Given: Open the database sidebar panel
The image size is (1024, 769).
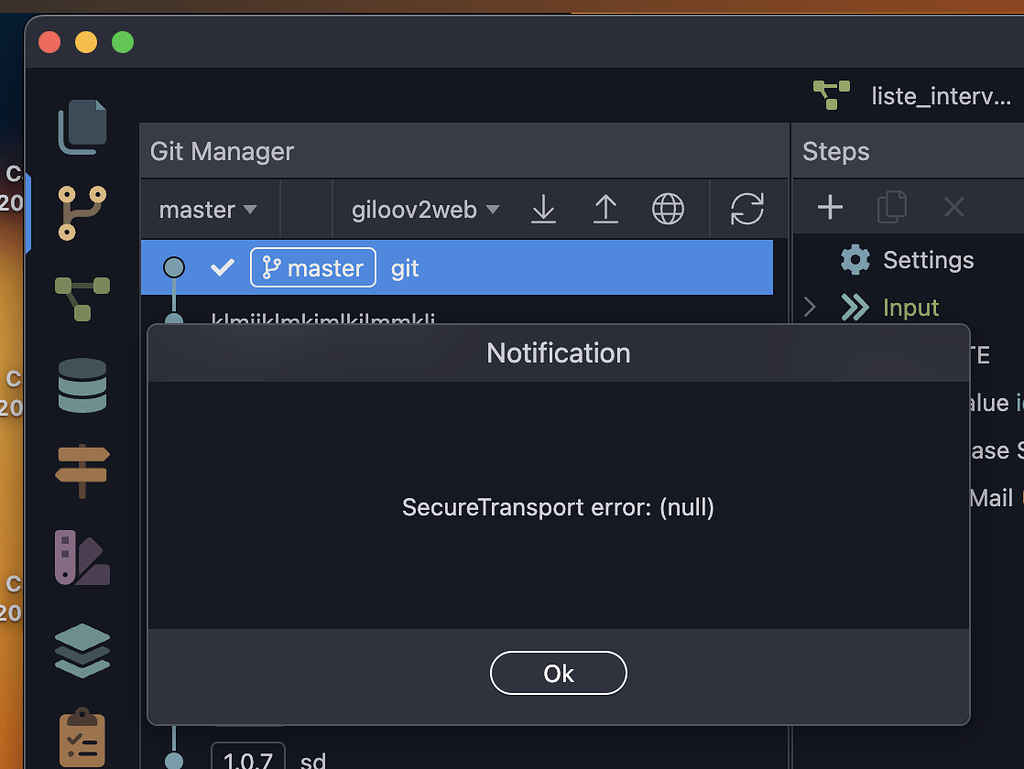Looking at the screenshot, I should (x=82, y=387).
